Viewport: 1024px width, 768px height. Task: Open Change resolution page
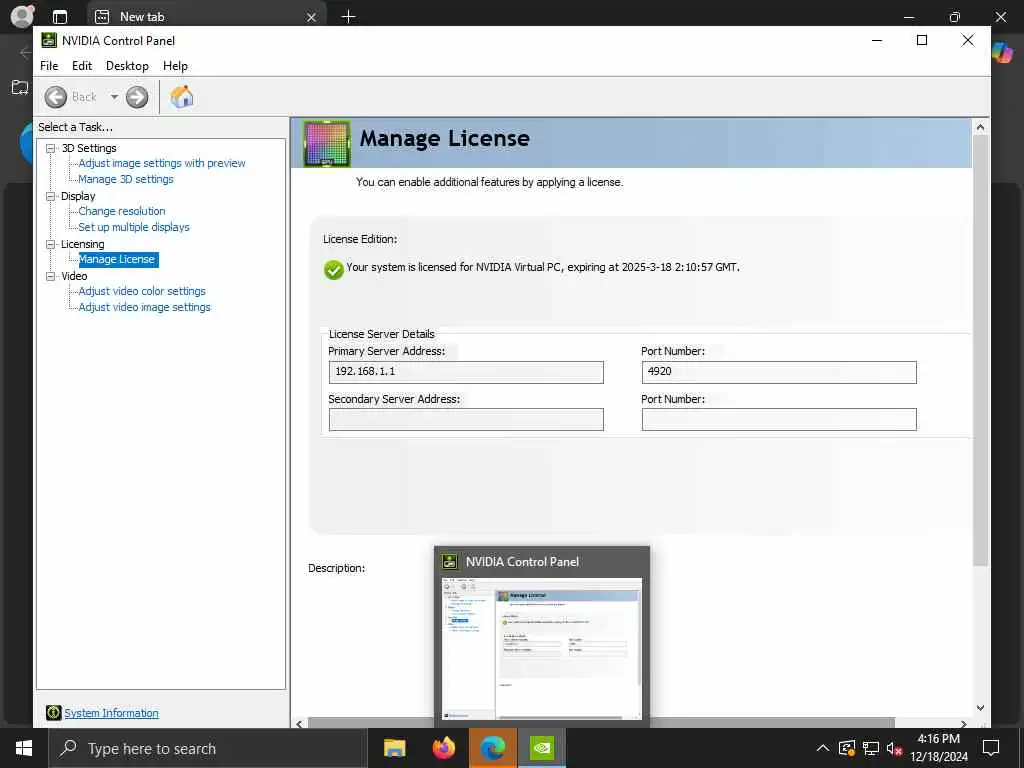(122, 211)
